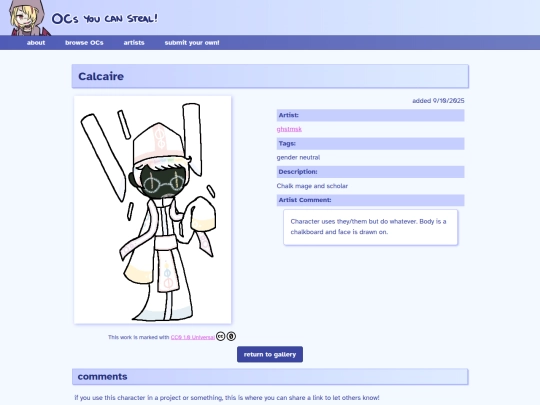Click the Calcaire title heading

tap(101, 76)
